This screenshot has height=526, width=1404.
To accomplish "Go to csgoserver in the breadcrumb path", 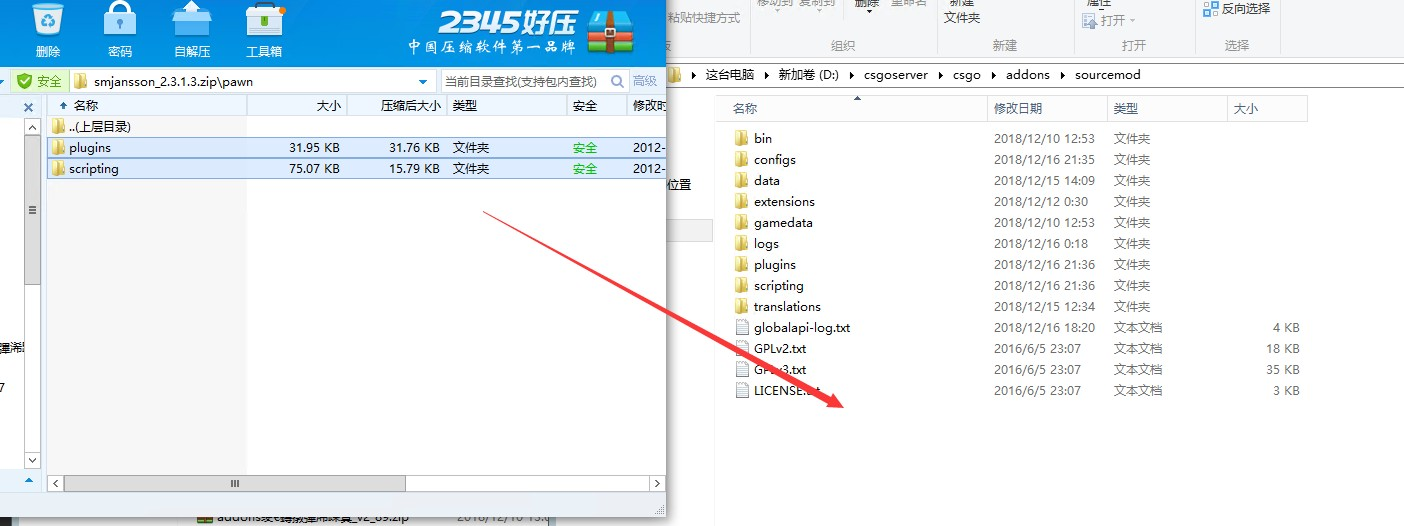I will [x=900, y=75].
